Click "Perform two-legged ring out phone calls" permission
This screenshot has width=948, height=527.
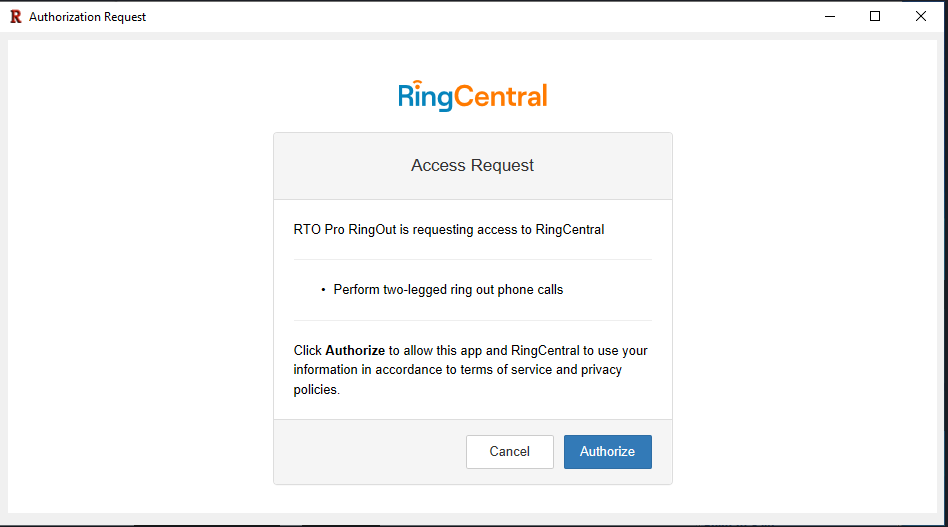pos(448,290)
